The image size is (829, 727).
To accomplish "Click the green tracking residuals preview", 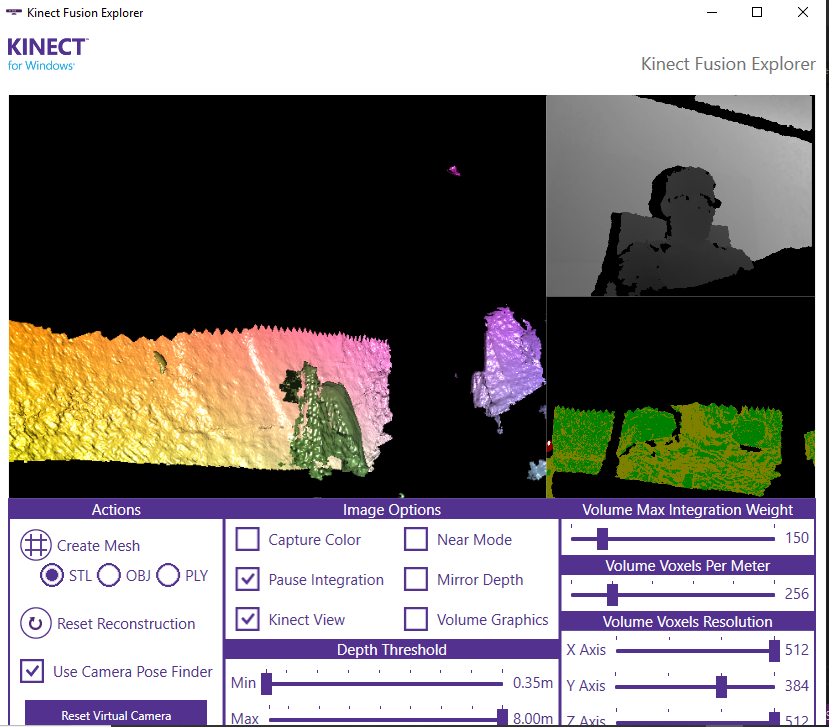I will point(680,397).
